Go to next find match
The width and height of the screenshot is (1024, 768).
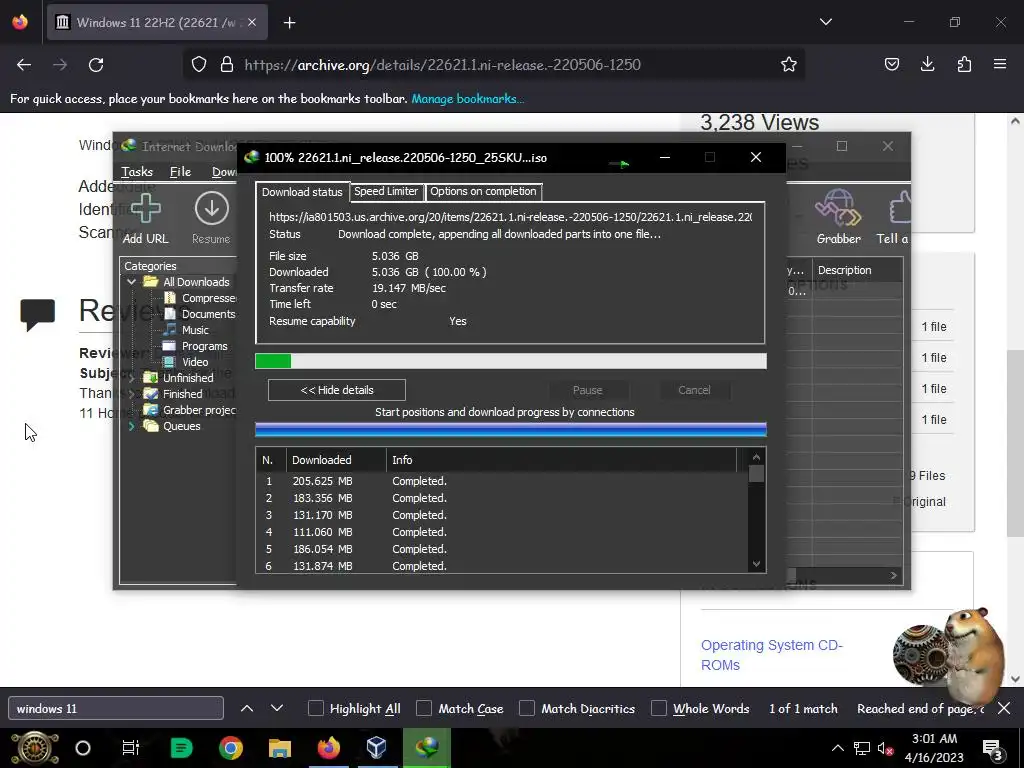277,709
